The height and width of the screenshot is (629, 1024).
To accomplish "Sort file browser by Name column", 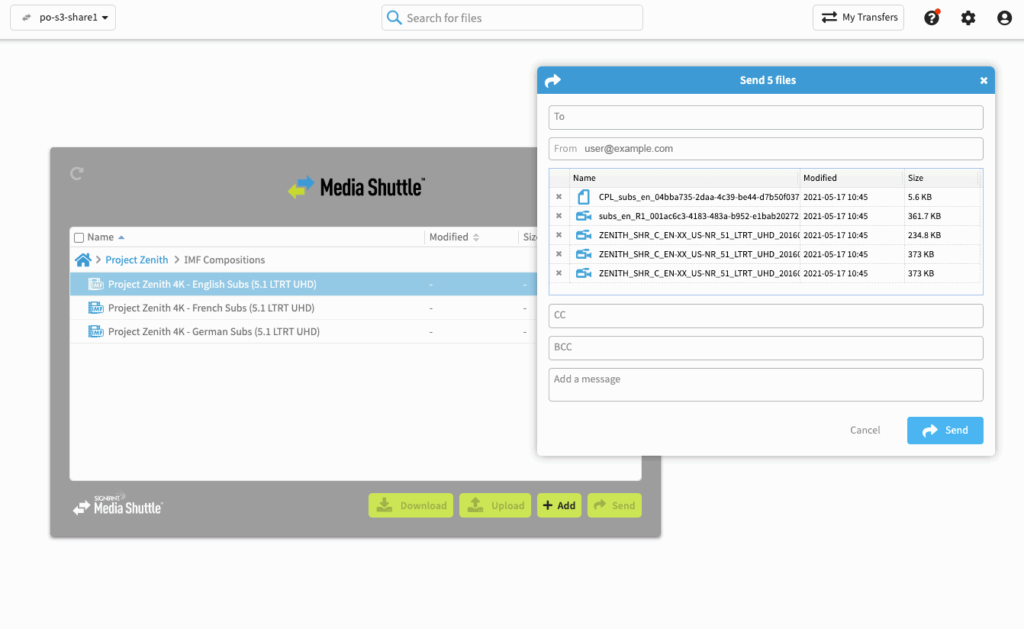I will [100, 238].
